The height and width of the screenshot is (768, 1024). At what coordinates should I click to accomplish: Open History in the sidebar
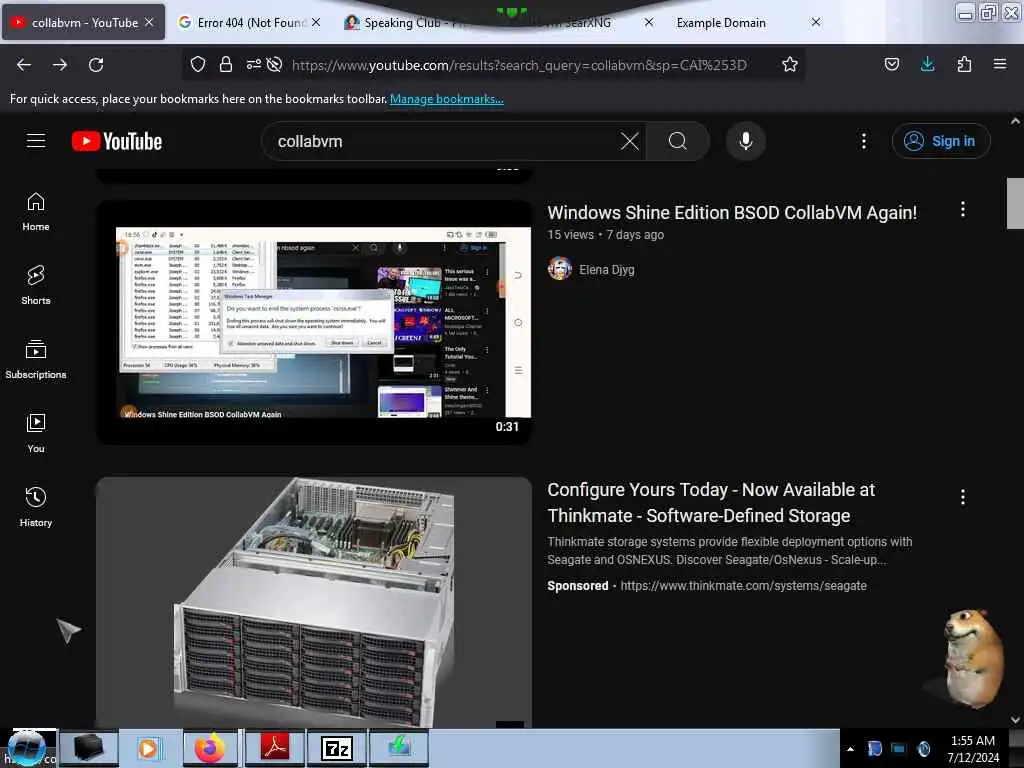point(36,507)
